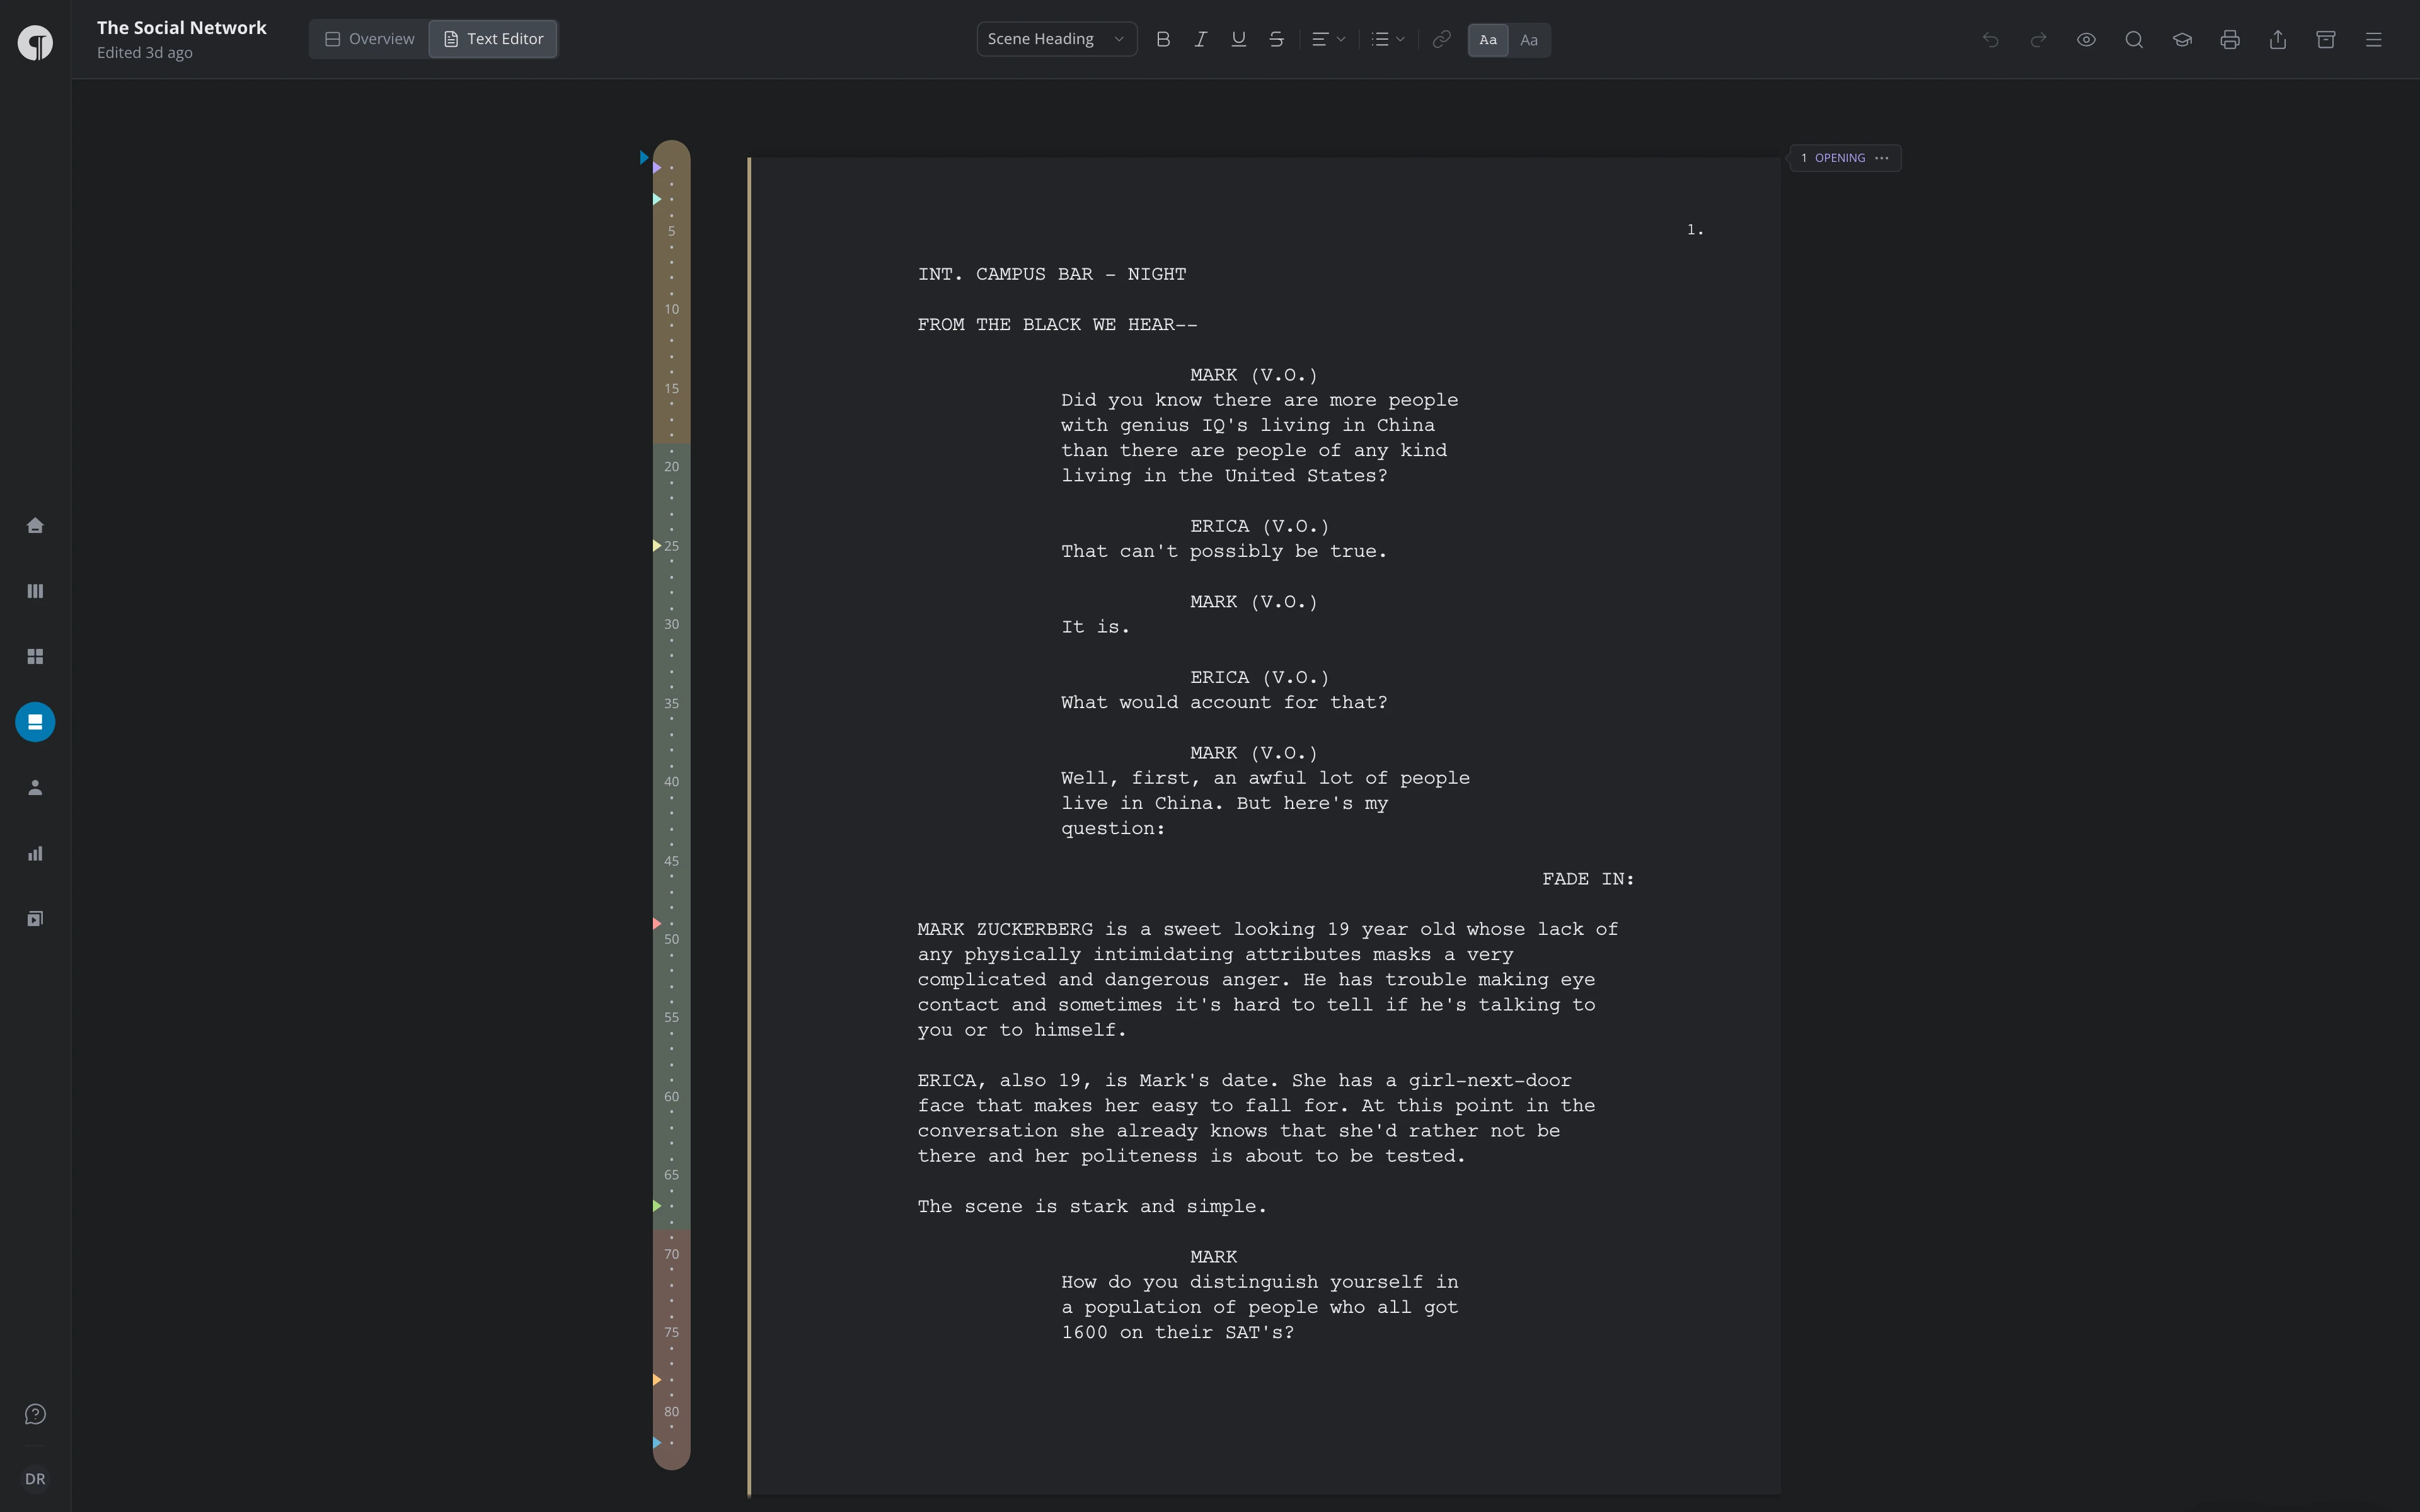Click the purple marker near timeline top
2420x1512 pixels.
tap(657, 168)
